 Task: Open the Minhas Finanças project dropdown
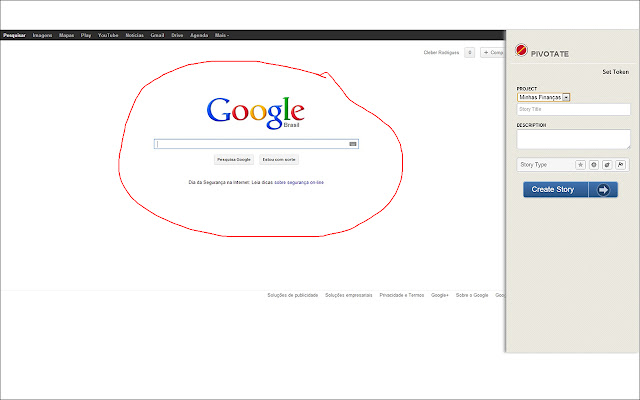click(x=543, y=98)
